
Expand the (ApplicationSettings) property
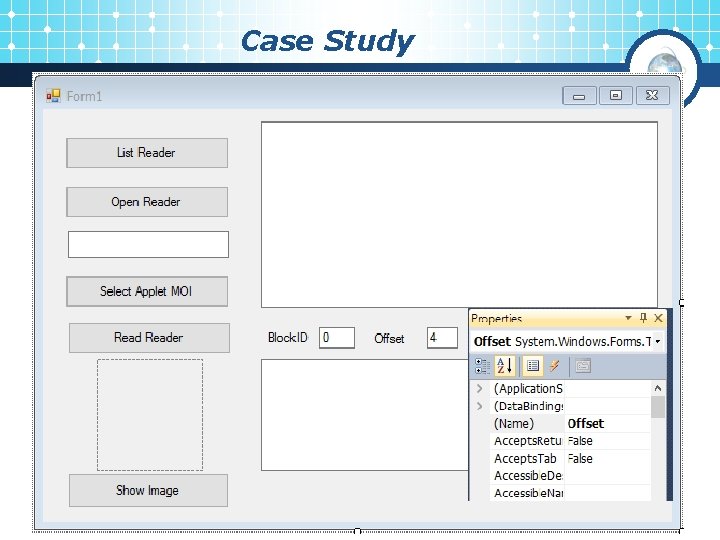point(479,388)
